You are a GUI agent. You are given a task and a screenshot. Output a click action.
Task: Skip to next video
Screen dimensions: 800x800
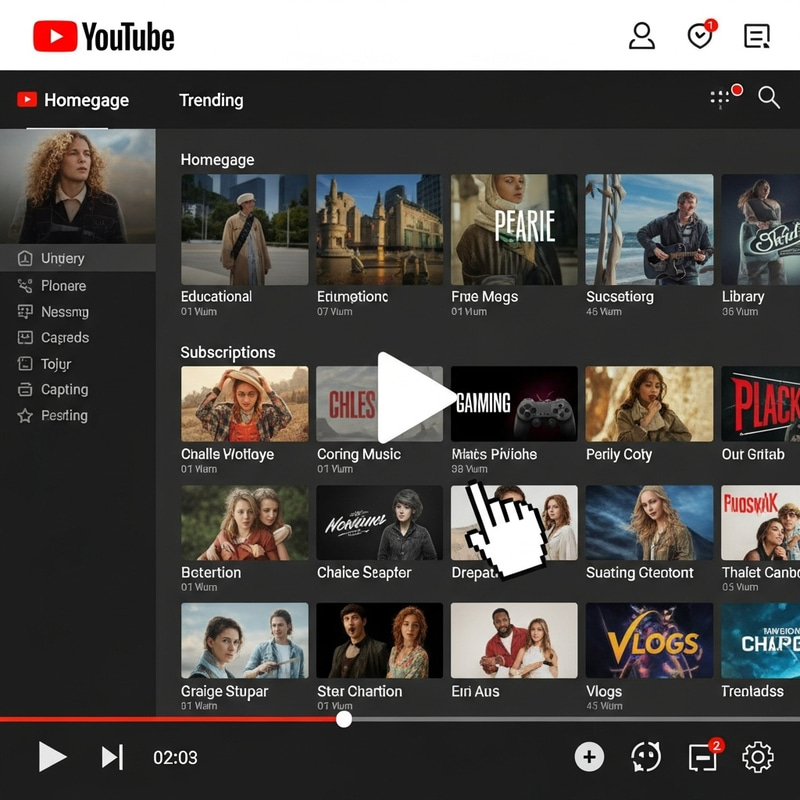click(112, 757)
